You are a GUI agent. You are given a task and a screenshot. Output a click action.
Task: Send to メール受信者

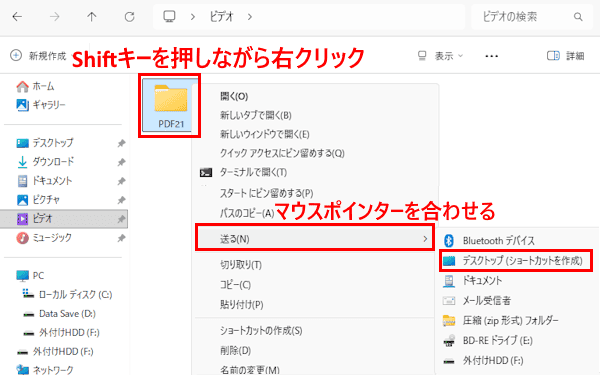pos(486,300)
